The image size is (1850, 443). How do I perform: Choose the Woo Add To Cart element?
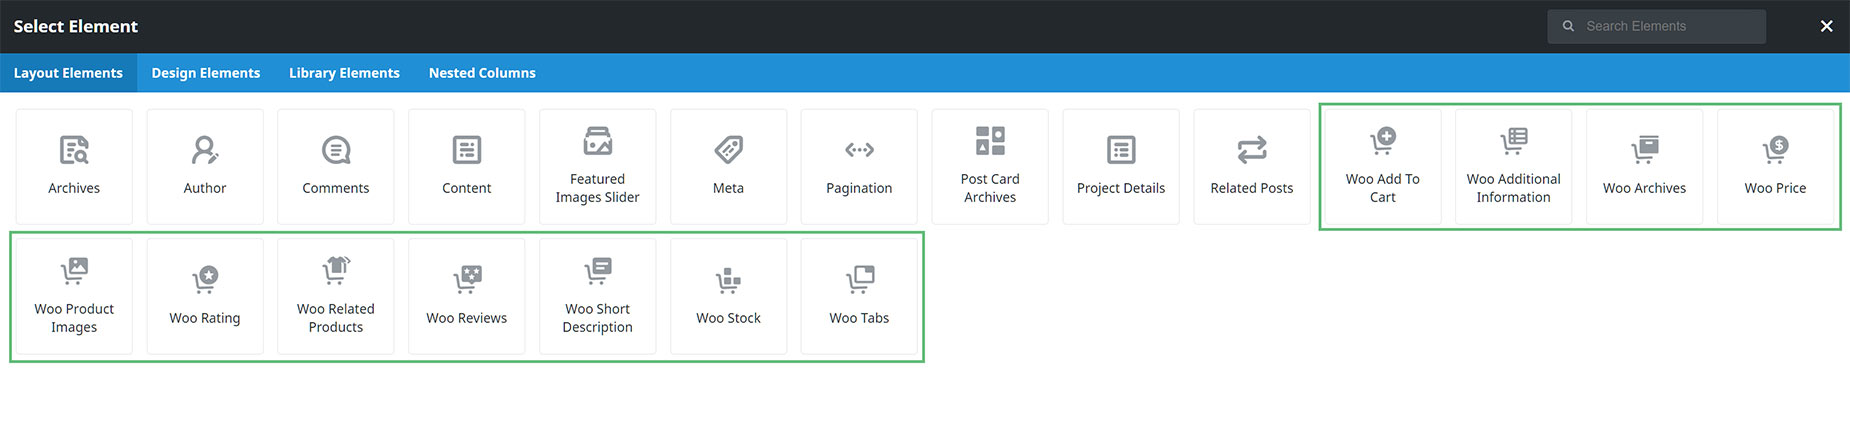[1383, 166]
